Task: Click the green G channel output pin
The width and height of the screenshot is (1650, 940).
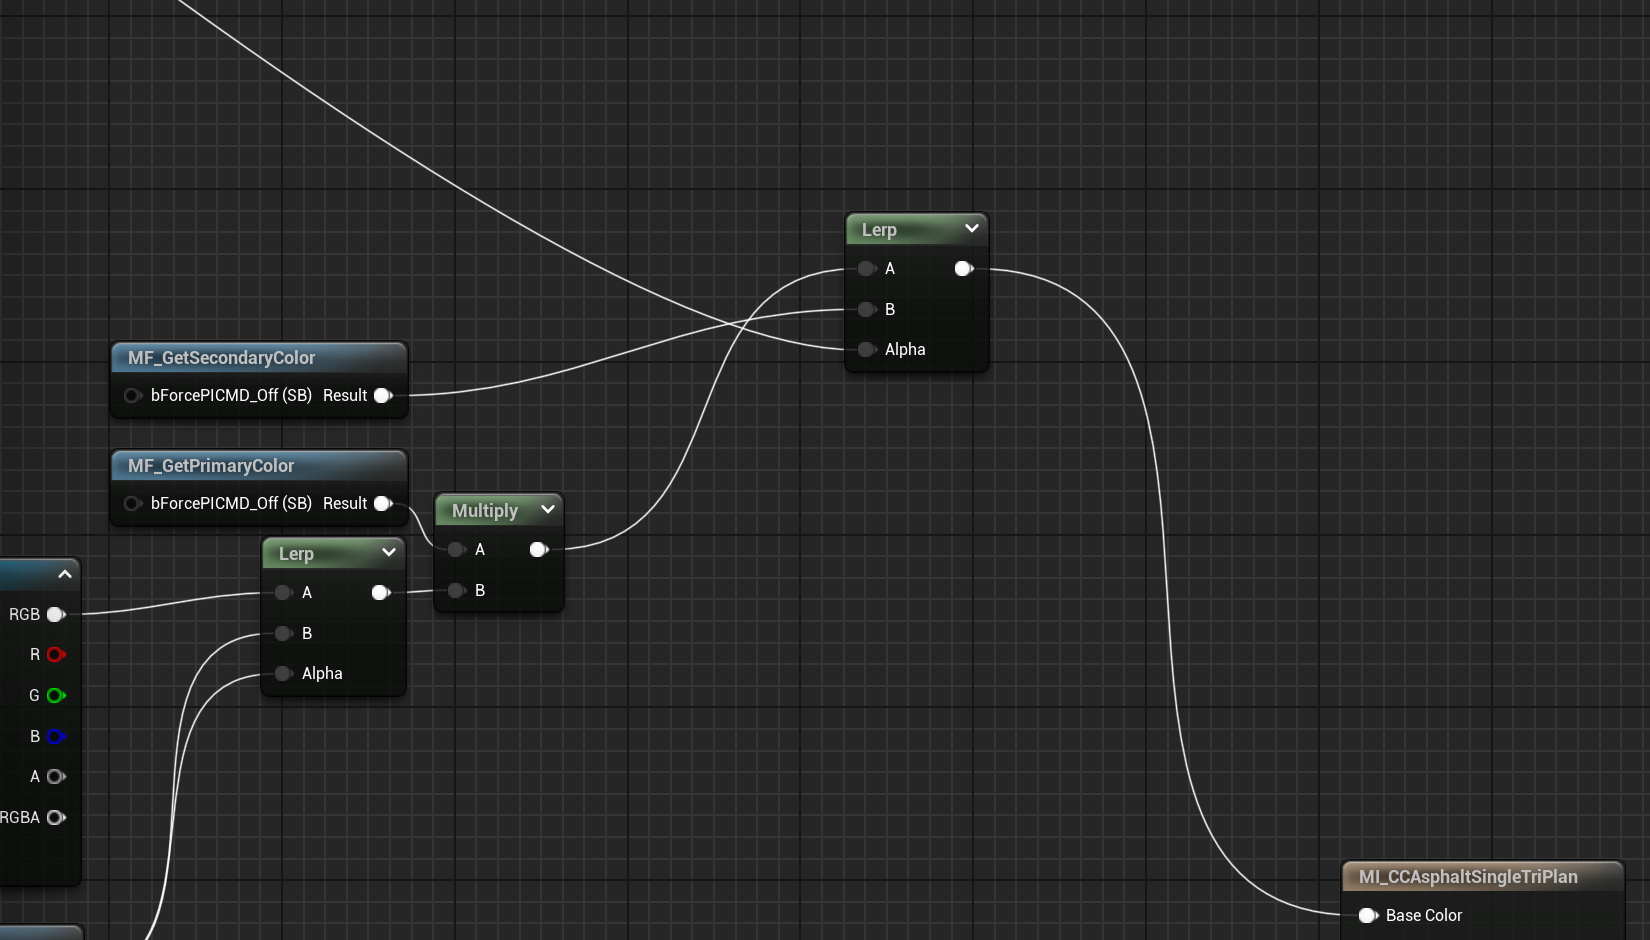Action: tap(56, 695)
